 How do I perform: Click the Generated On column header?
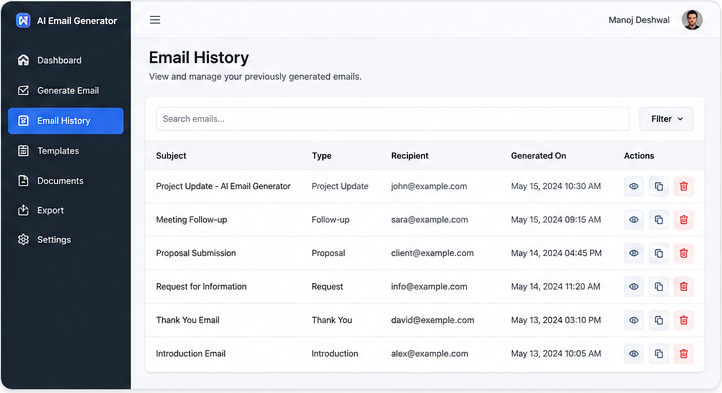(538, 156)
